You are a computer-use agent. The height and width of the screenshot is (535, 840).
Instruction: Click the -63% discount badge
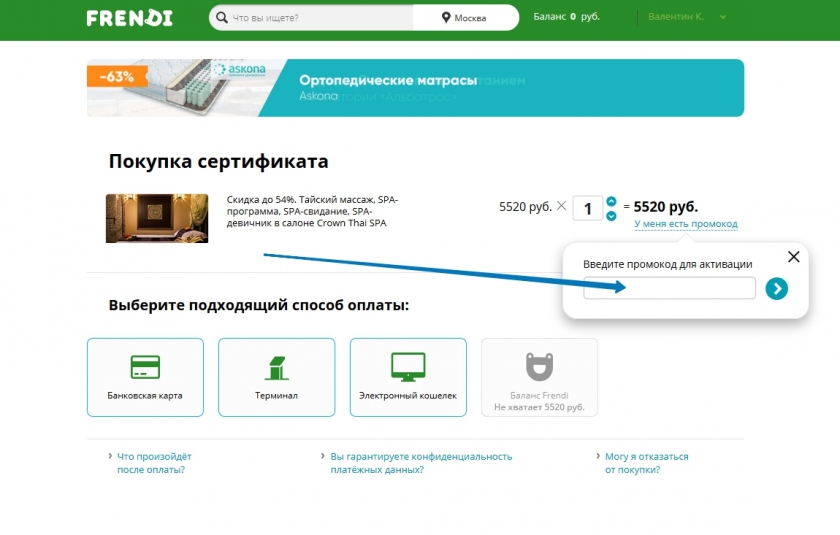click(117, 77)
